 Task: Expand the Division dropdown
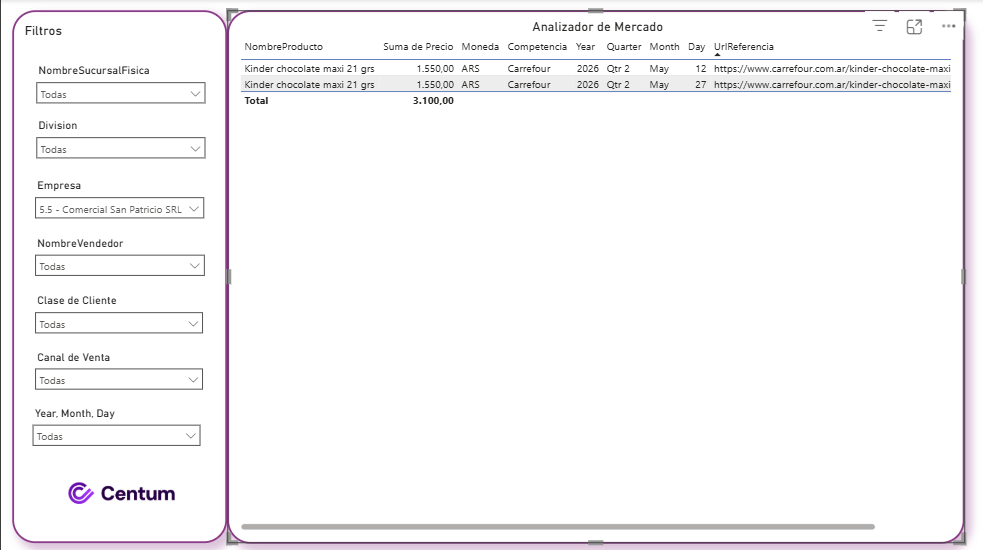(x=120, y=149)
